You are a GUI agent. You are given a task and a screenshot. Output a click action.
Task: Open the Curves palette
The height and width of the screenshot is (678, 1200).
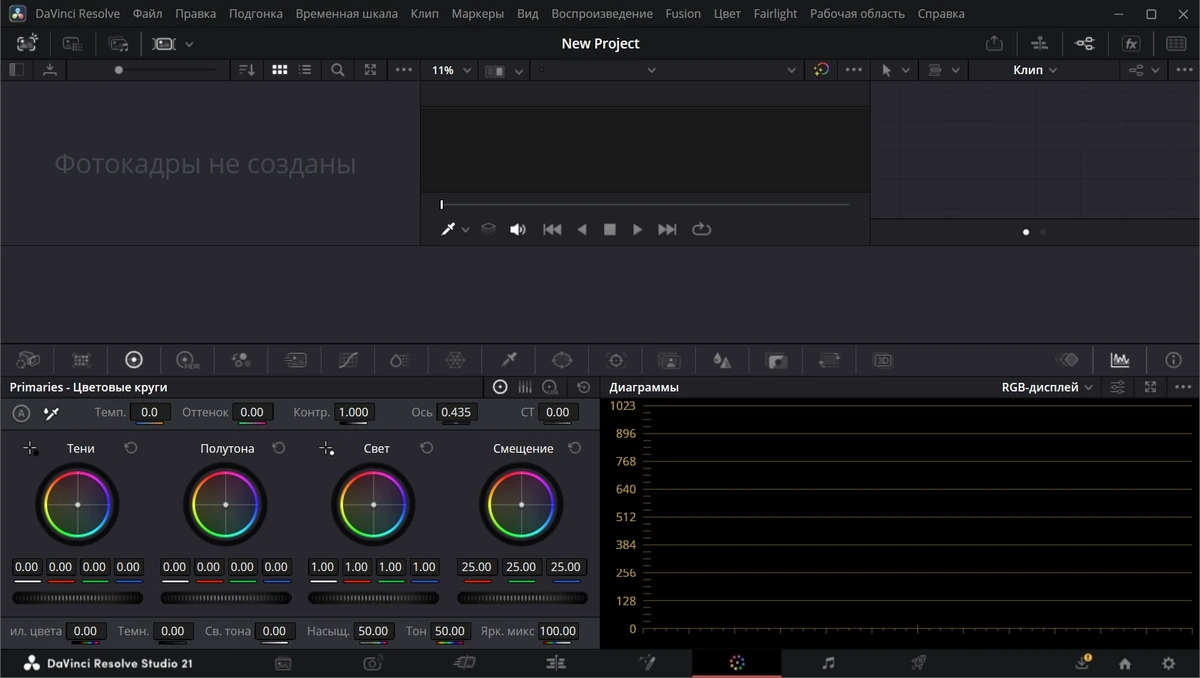coord(348,360)
